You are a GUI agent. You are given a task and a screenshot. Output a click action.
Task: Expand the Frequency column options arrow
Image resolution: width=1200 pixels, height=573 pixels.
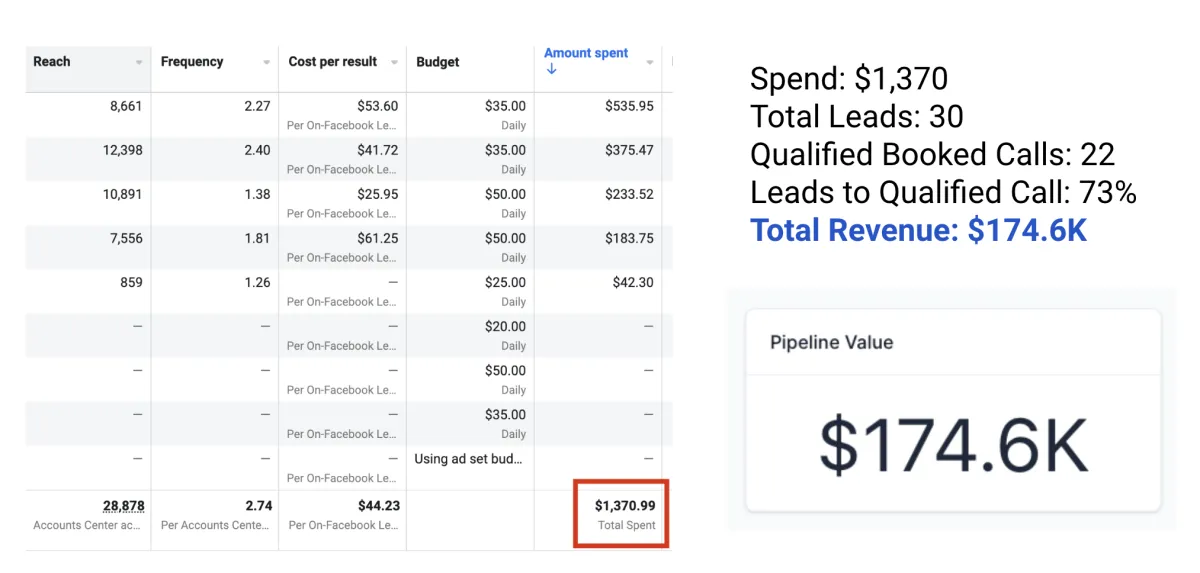pos(267,62)
